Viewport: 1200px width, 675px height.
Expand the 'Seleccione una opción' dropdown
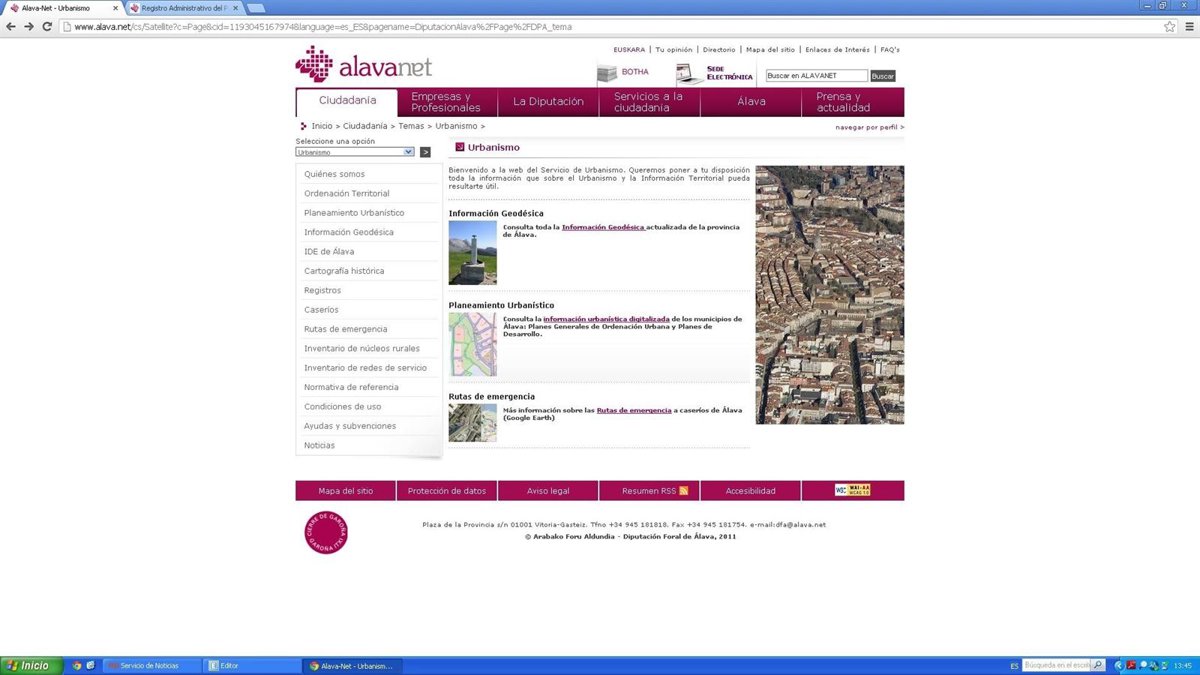pos(408,152)
